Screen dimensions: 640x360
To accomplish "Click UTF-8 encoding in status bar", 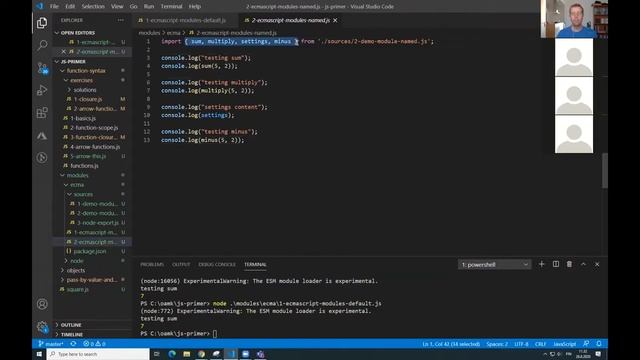I will [x=521, y=344].
